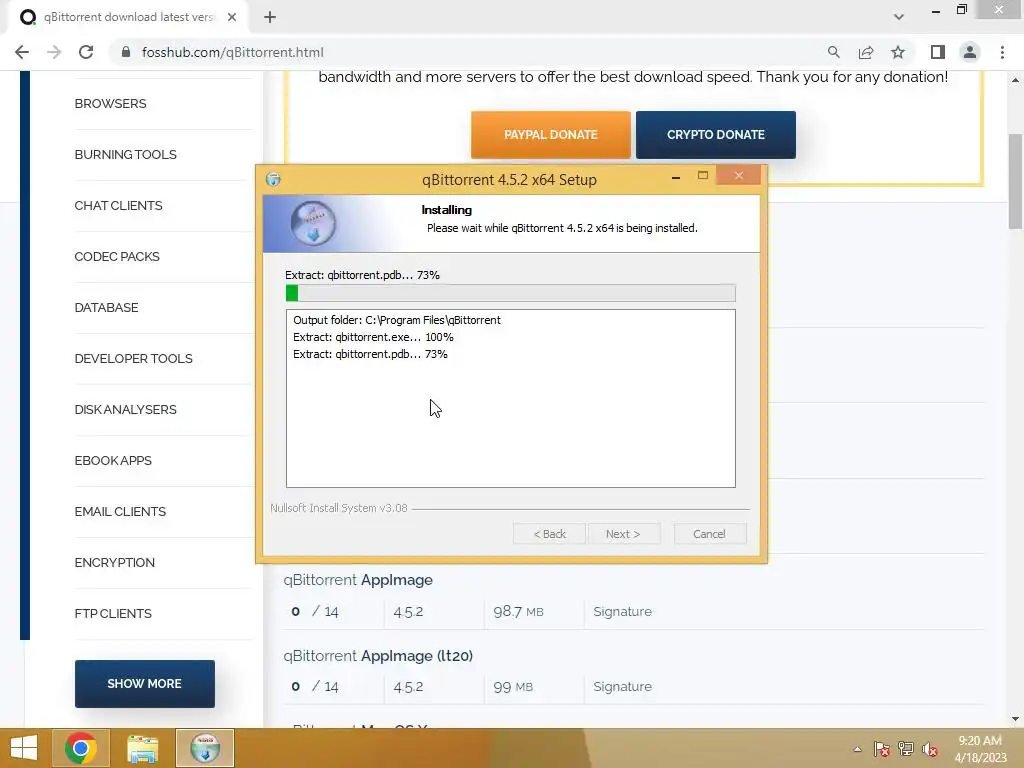
Task: Click qBittorrent AppImage download link
Action: click(x=358, y=580)
